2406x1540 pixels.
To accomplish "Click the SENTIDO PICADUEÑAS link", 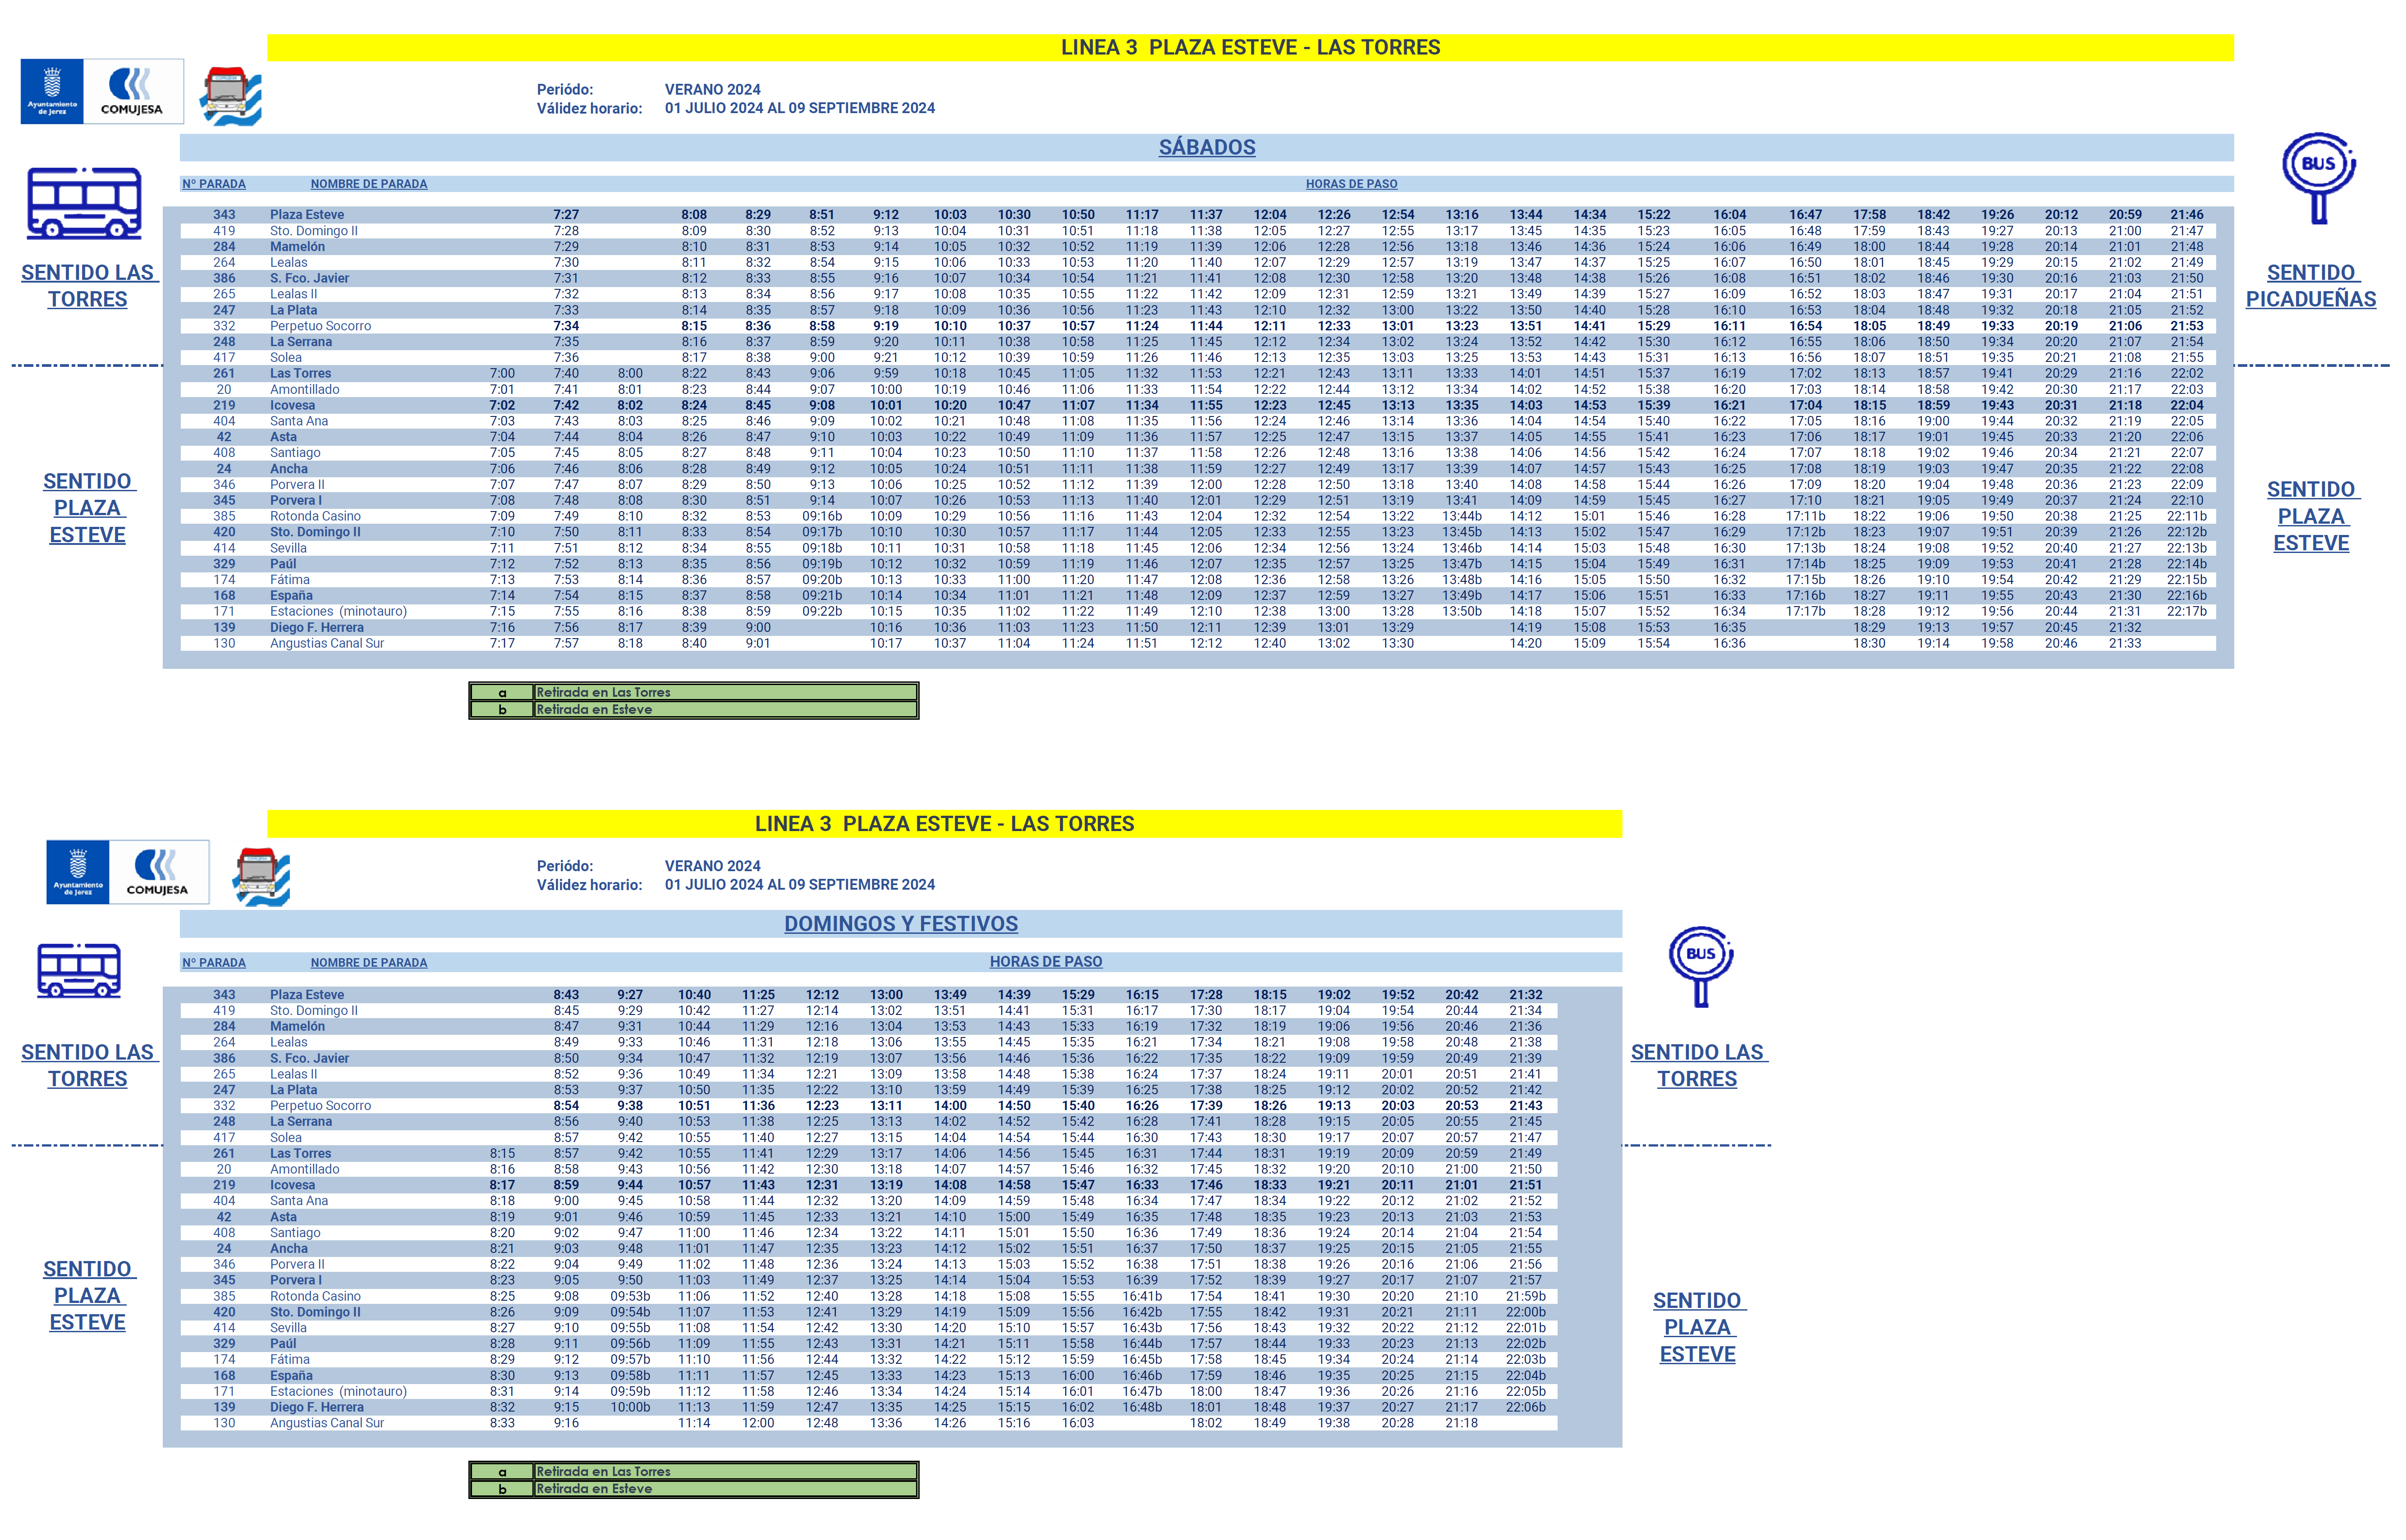I will (2311, 286).
